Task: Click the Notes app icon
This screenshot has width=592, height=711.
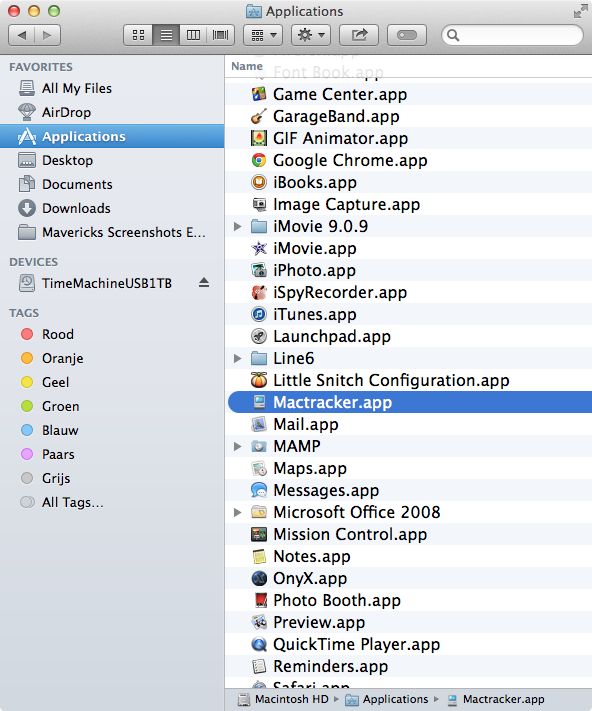Action: (x=259, y=556)
